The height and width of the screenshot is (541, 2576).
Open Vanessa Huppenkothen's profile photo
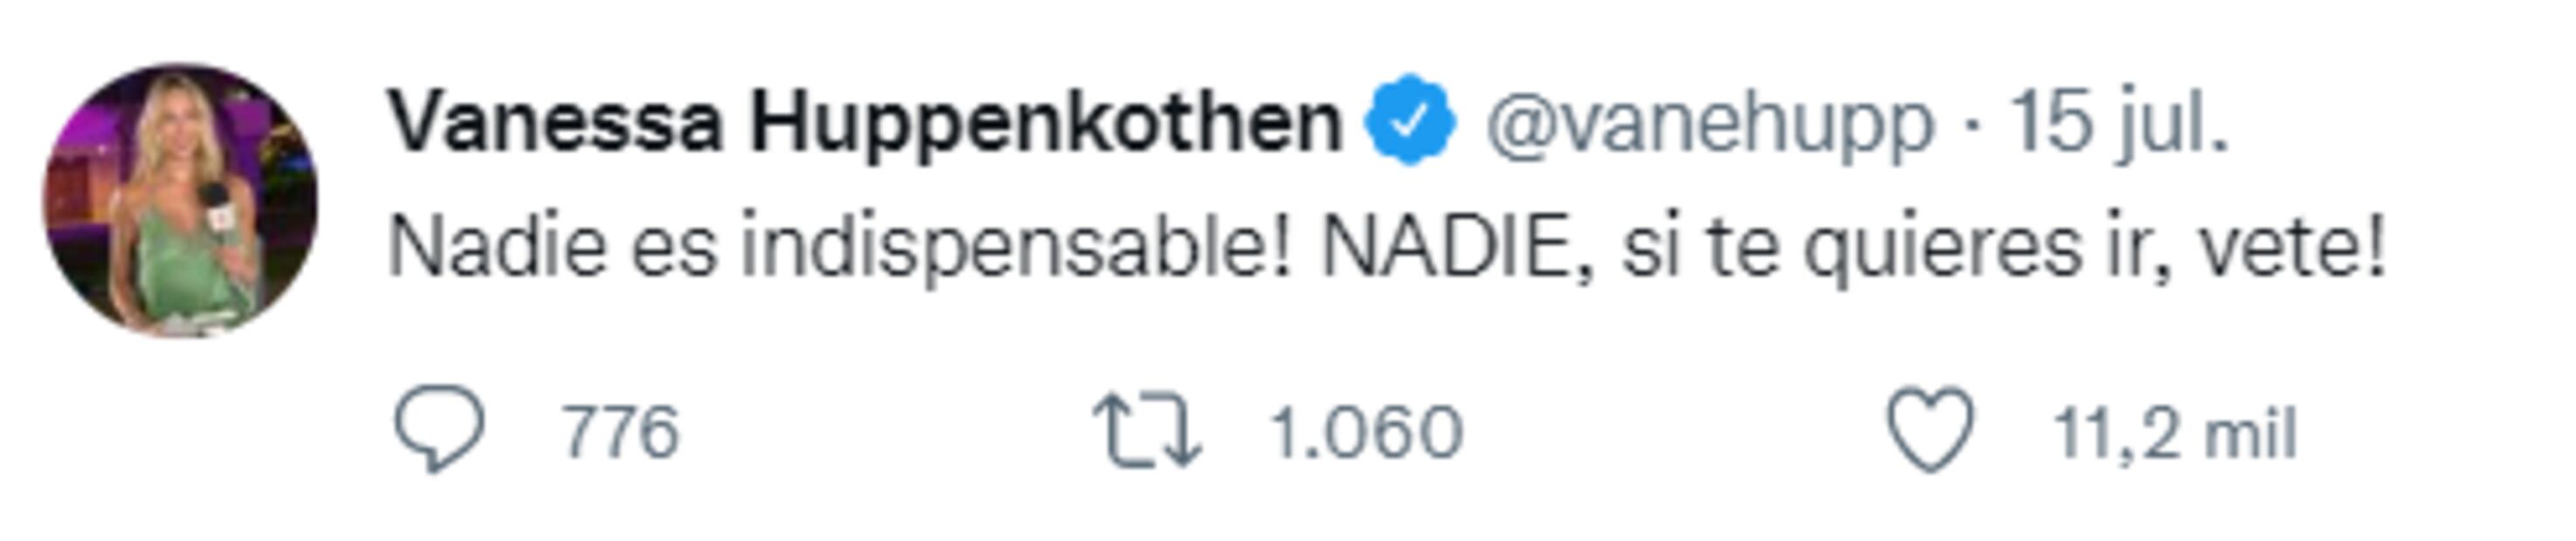pos(180,200)
